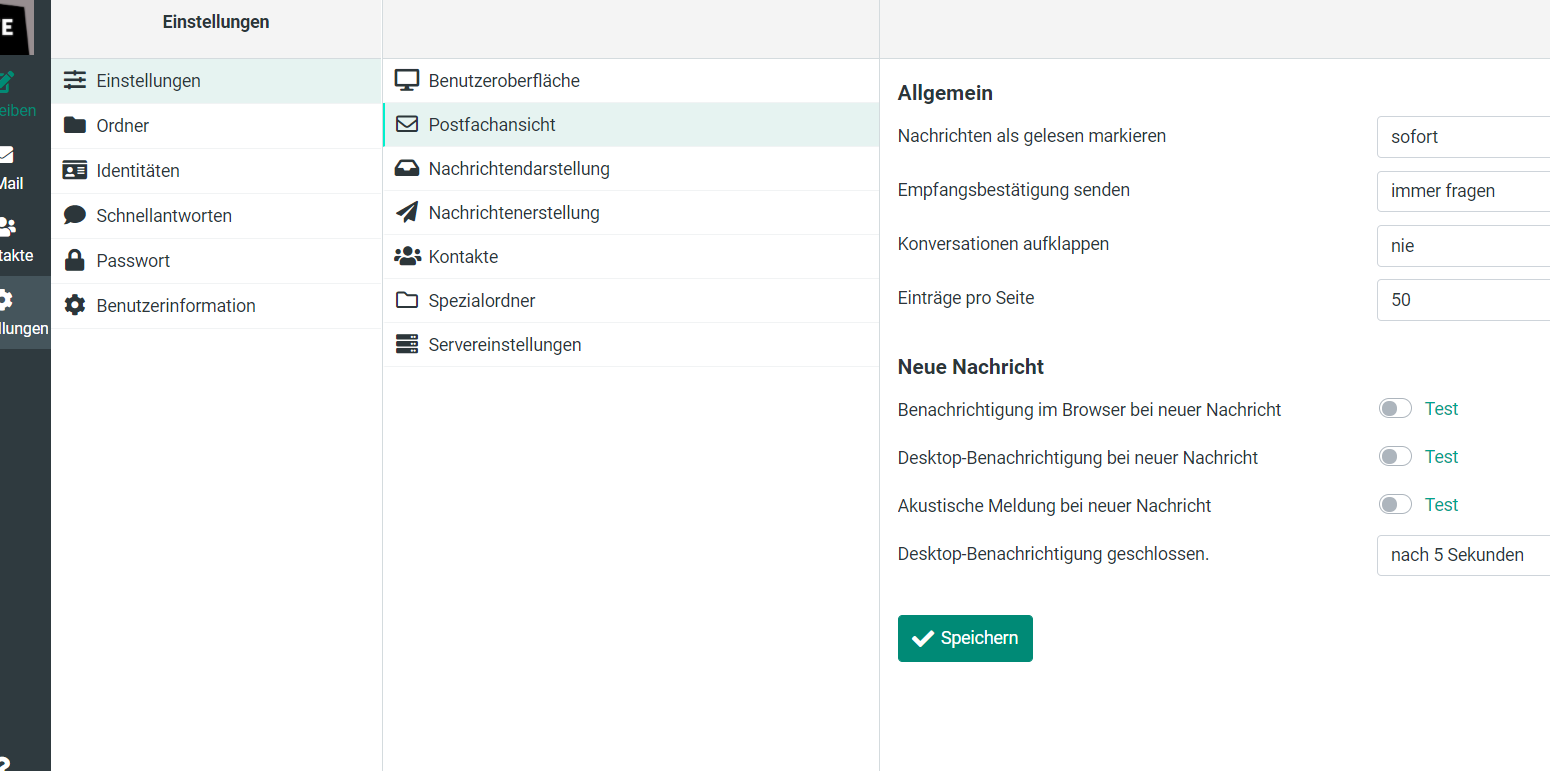
Task: Click the speech bubble icon for Schnellantworten
Action: (75, 215)
